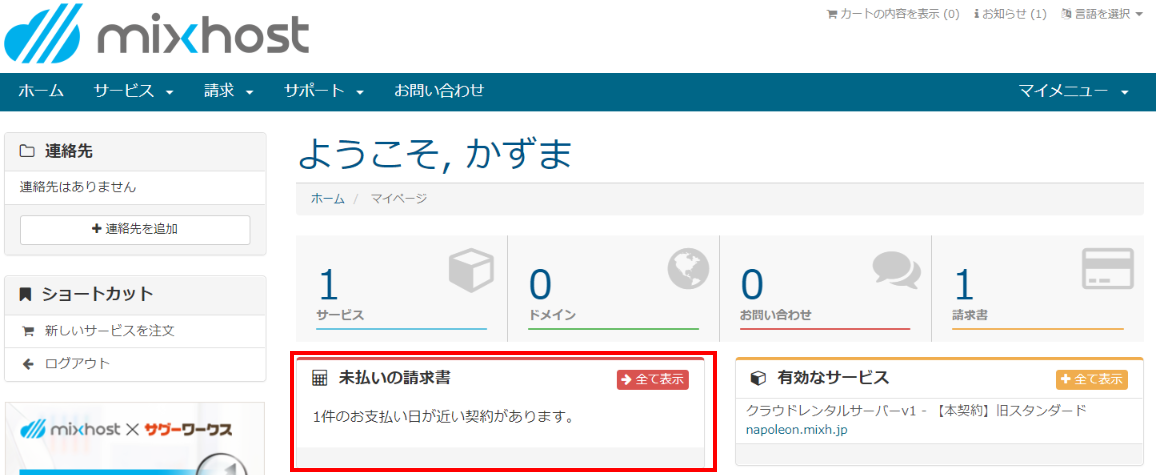Click red 全て表示 button for invoices
Image resolution: width=1156 pixels, height=475 pixels.
coord(653,380)
